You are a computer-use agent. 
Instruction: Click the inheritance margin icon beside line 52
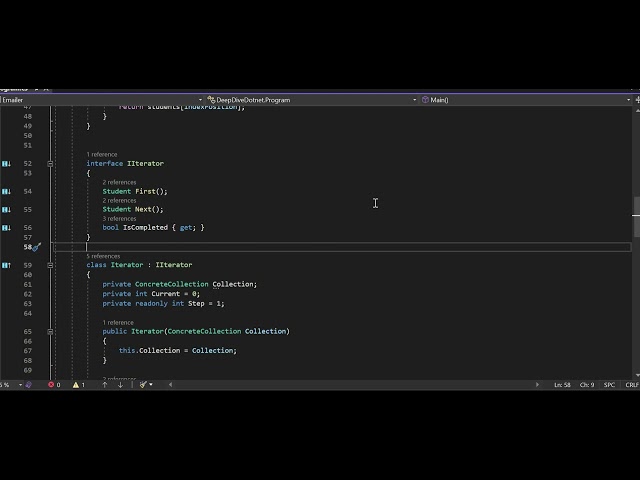(x=6, y=164)
